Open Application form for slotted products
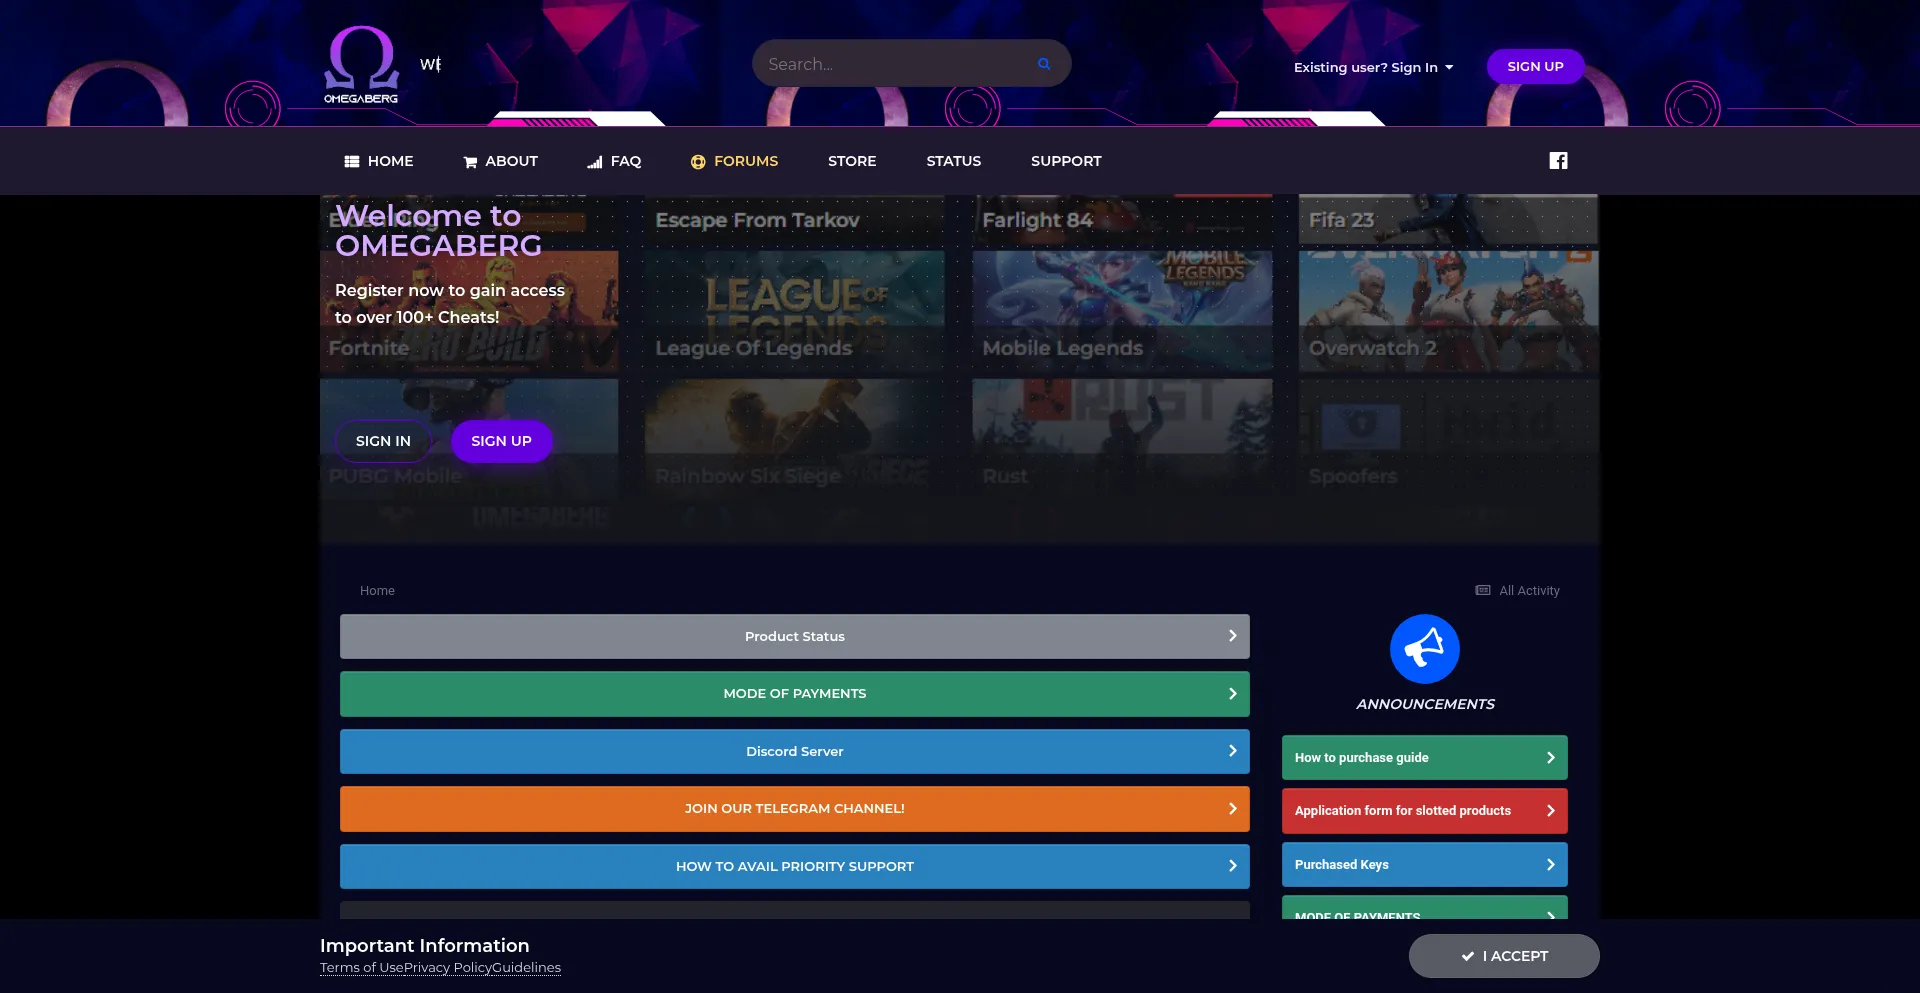 (x=1425, y=811)
